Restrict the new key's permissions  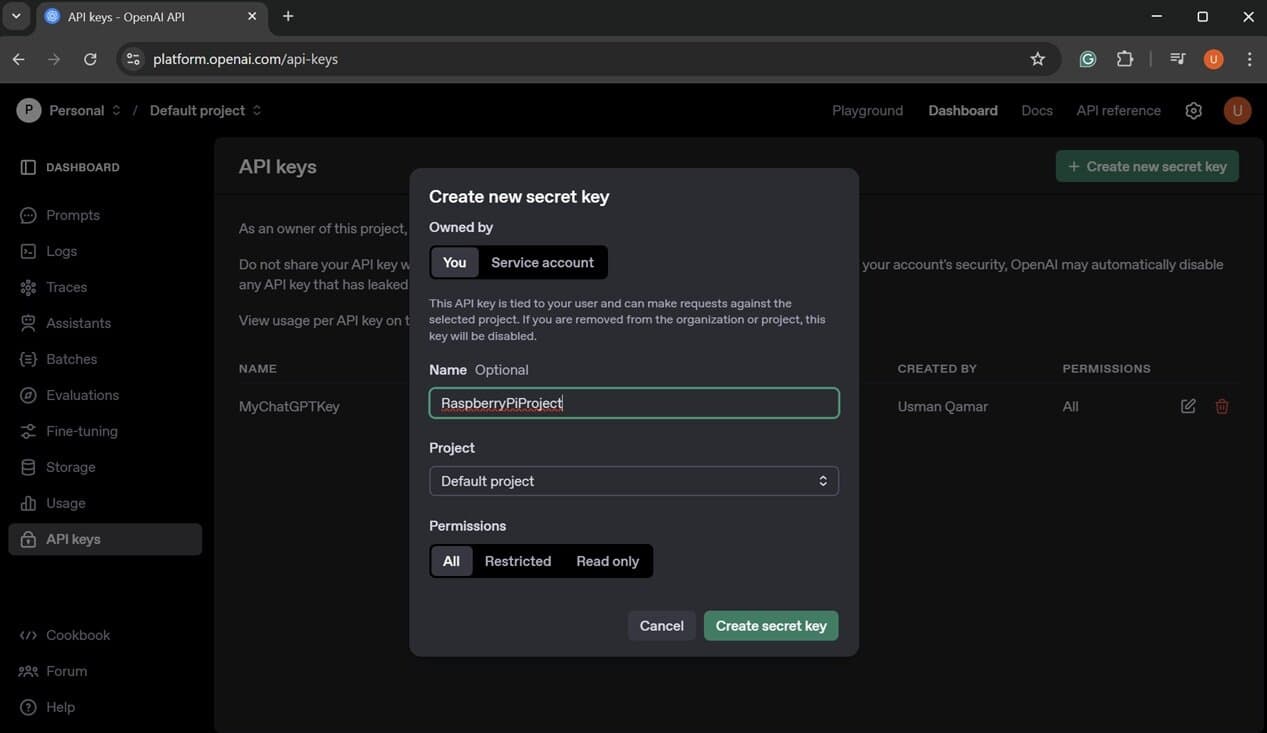pyautogui.click(x=518, y=561)
